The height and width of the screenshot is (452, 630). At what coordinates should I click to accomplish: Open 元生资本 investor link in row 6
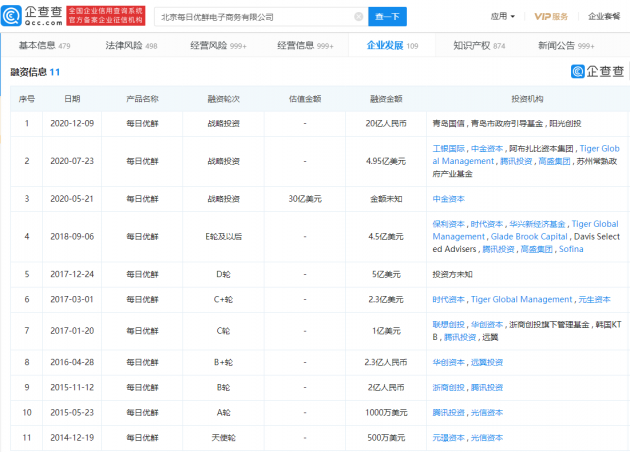594,299
